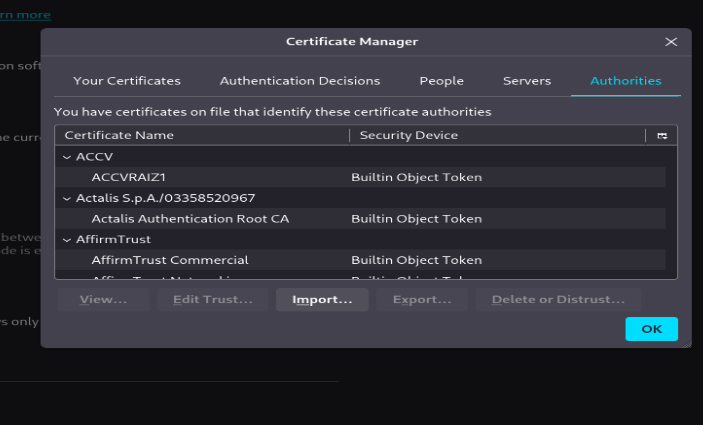Open the Authentication Decisions tab

coord(300,81)
